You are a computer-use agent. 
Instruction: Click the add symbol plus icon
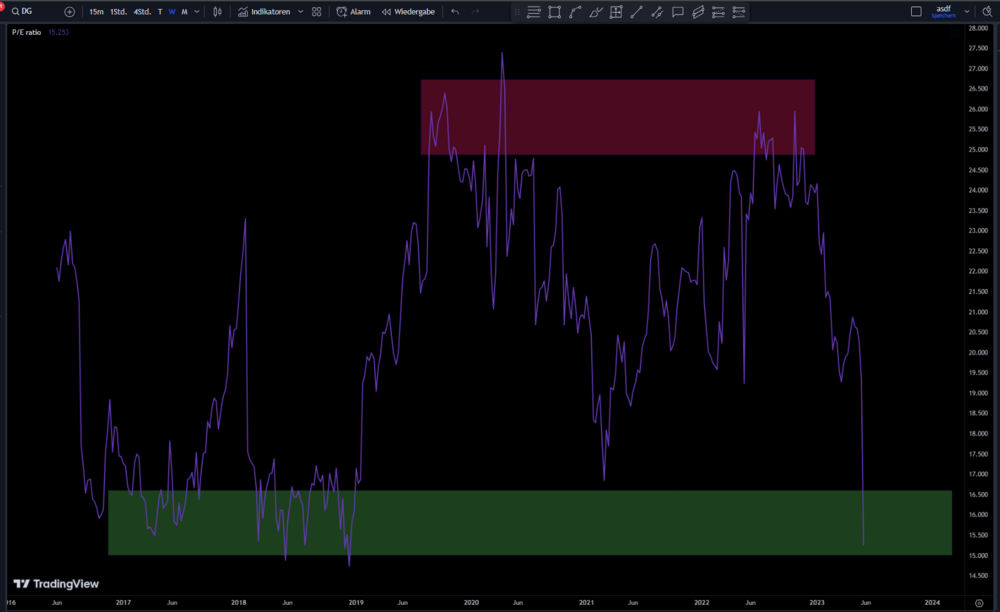pyautogui.click(x=70, y=11)
